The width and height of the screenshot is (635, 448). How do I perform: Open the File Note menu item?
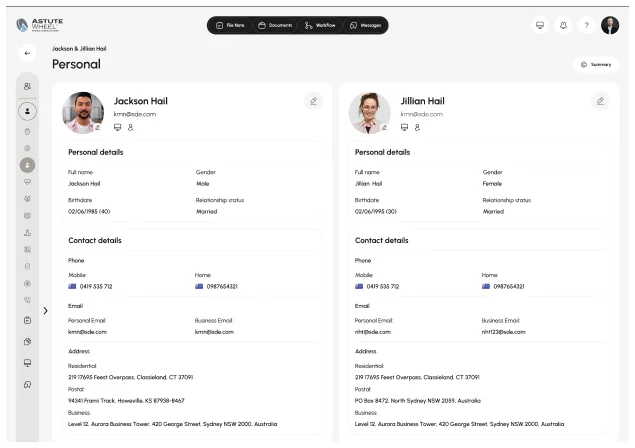[230, 25]
